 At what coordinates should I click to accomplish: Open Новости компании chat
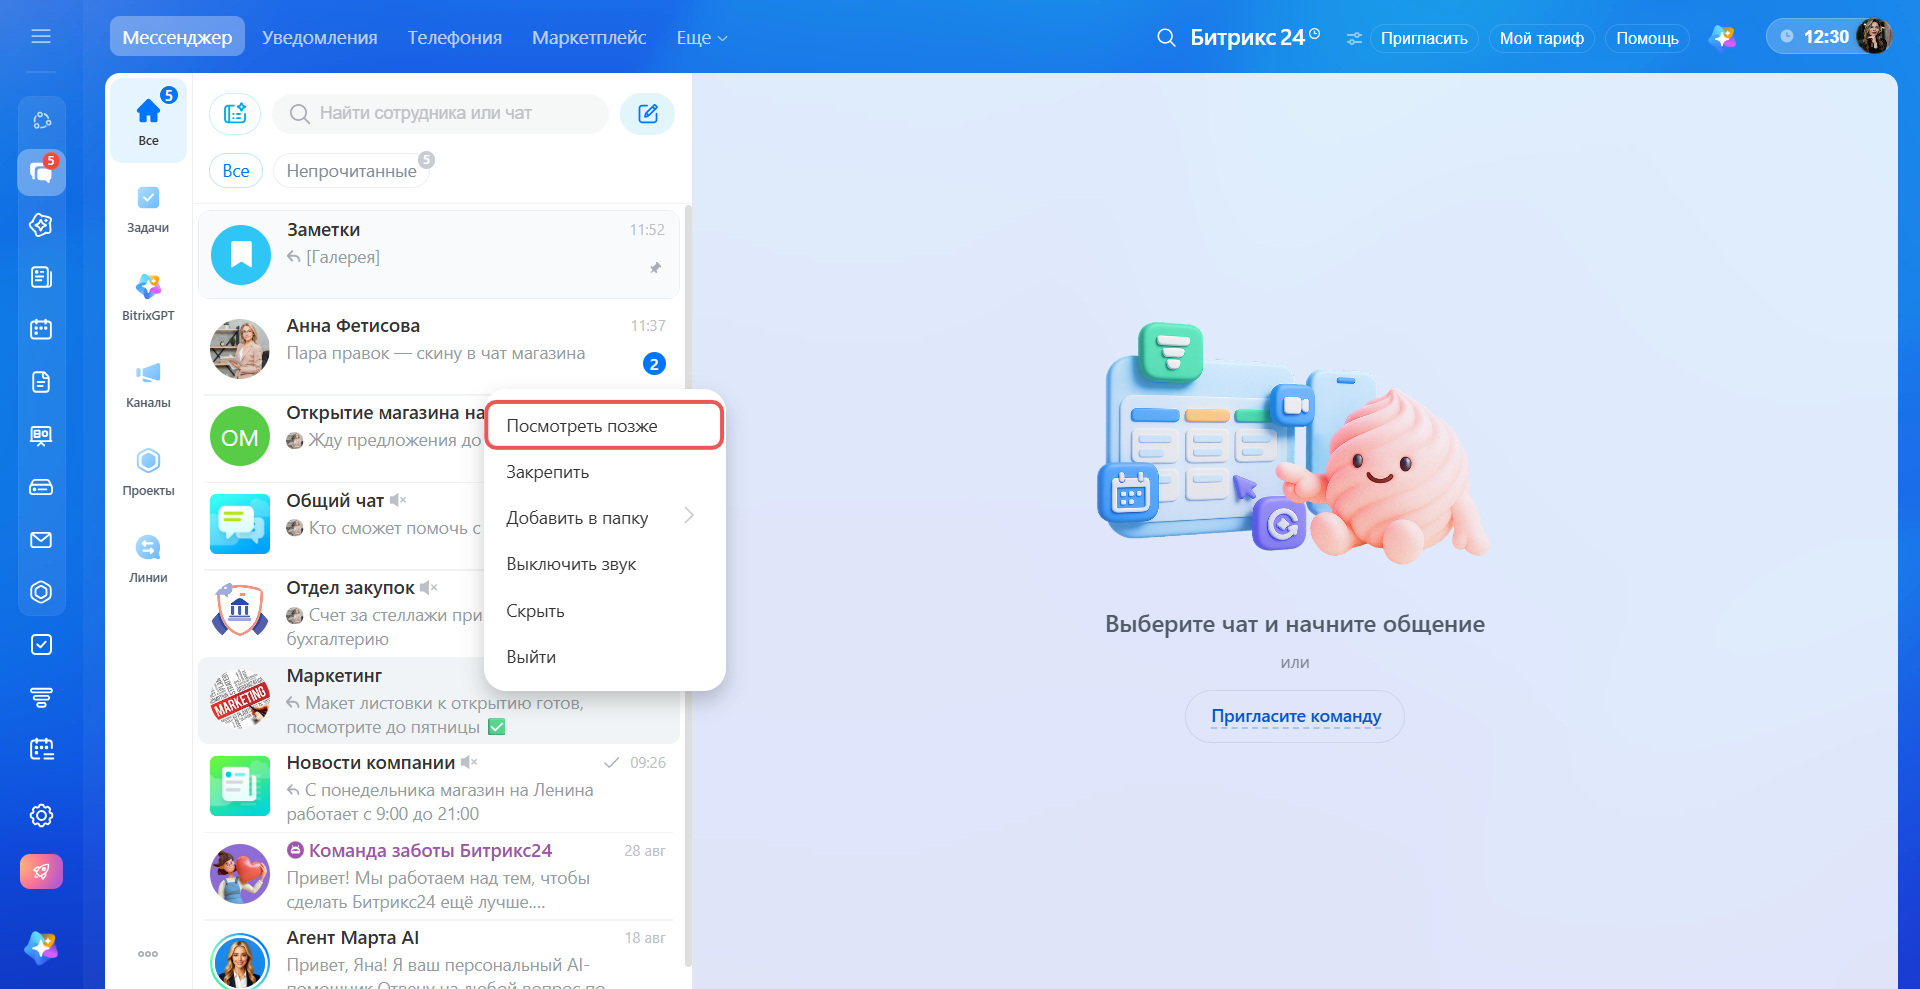(x=438, y=788)
